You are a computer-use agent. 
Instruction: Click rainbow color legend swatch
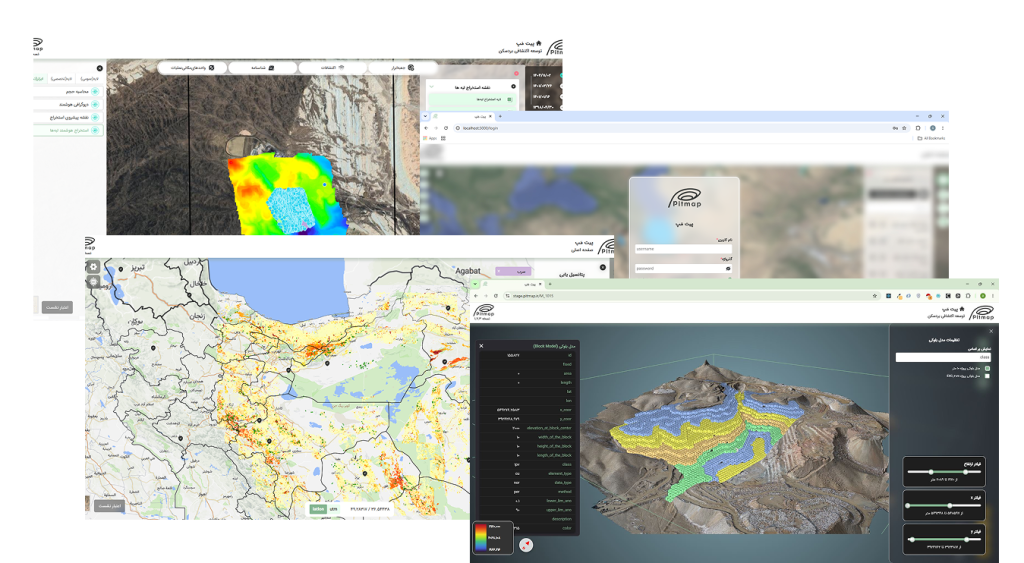(x=481, y=538)
